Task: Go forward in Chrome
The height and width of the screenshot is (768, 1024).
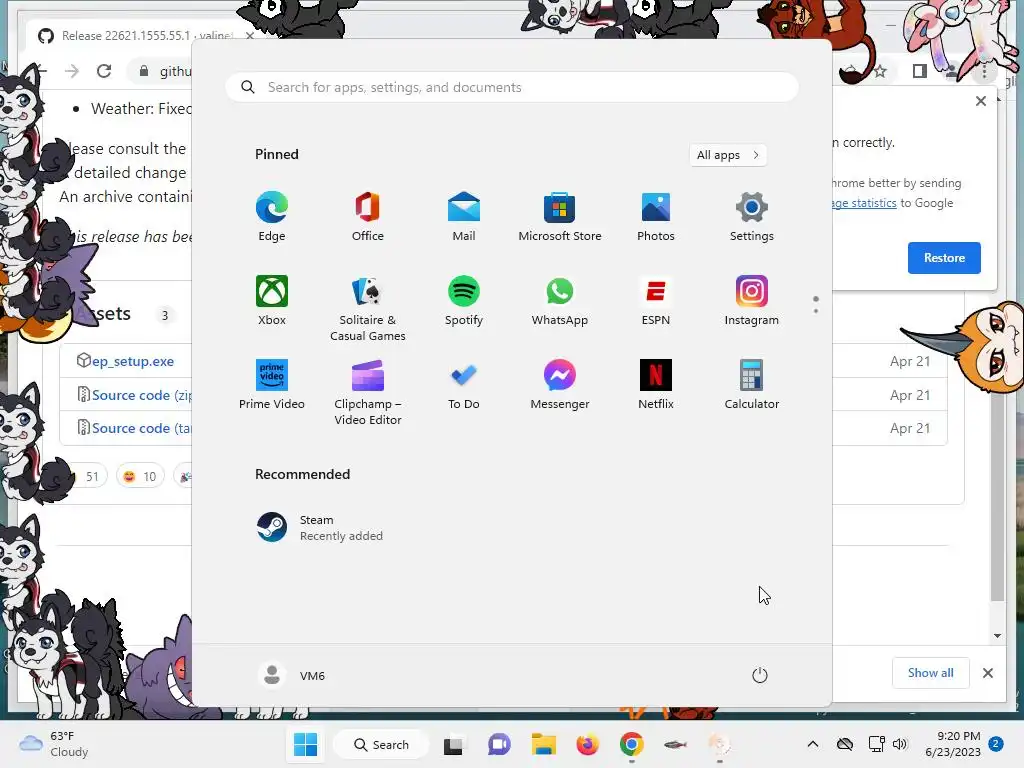Action: pos(72,71)
